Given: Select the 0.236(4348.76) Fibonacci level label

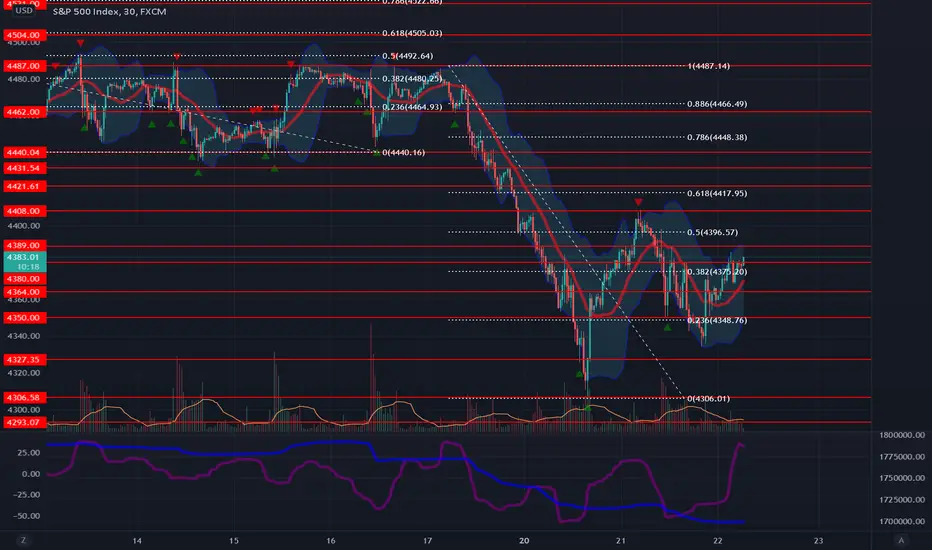Looking at the screenshot, I should [x=717, y=320].
